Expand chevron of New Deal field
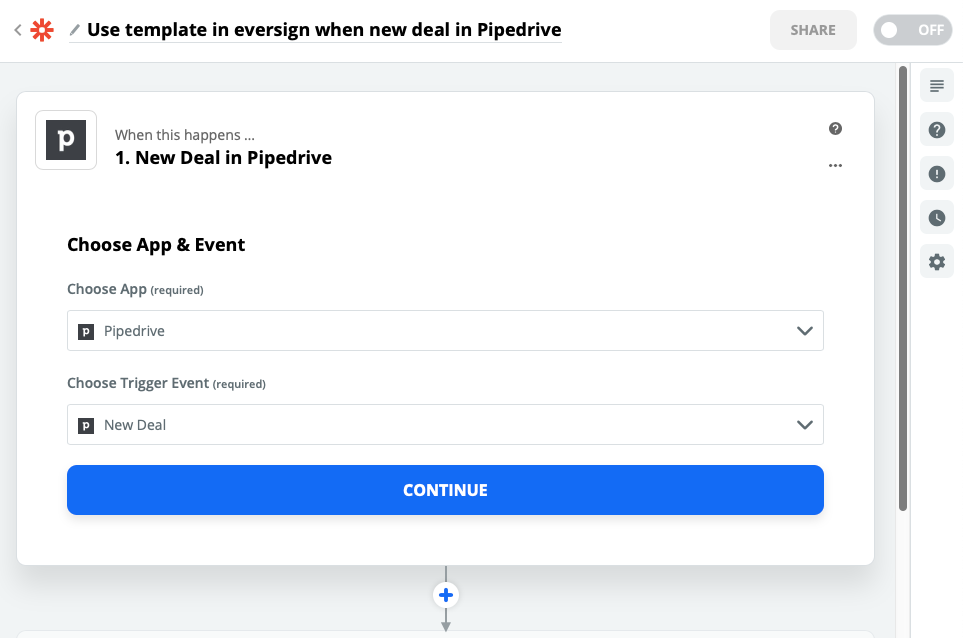963x638 pixels. tap(805, 425)
